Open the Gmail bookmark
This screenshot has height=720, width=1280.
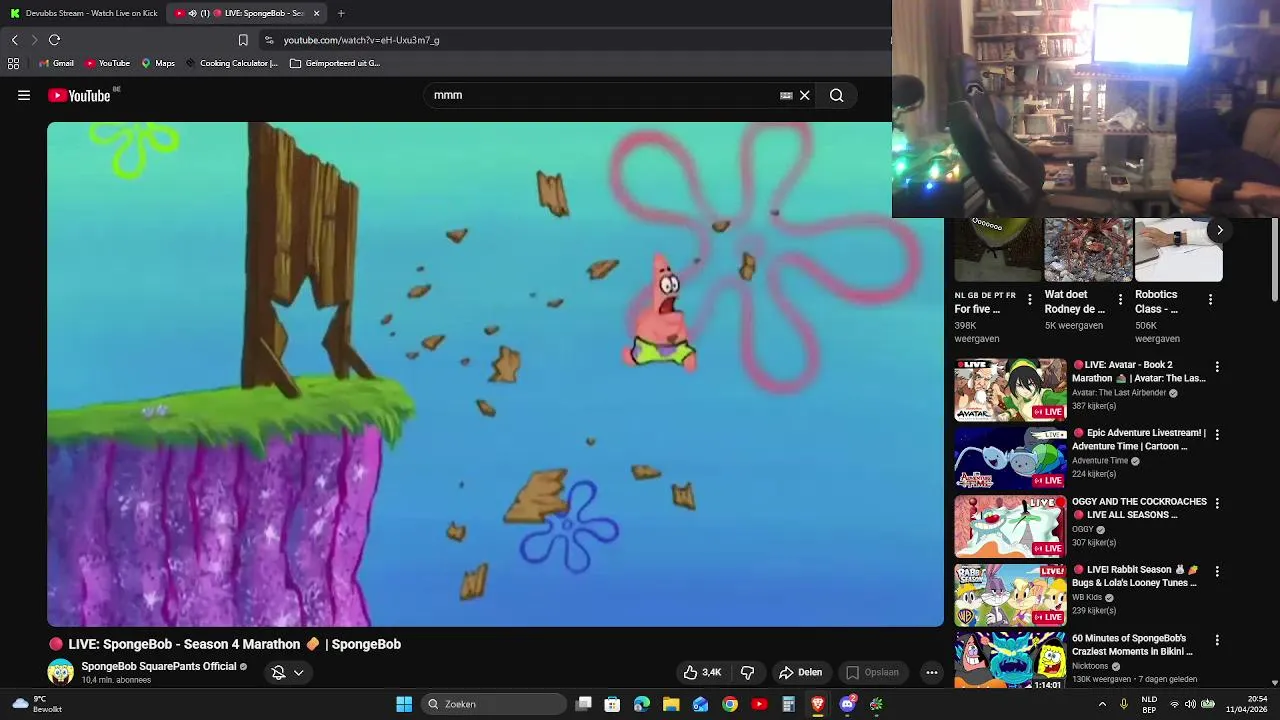(56, 63)
